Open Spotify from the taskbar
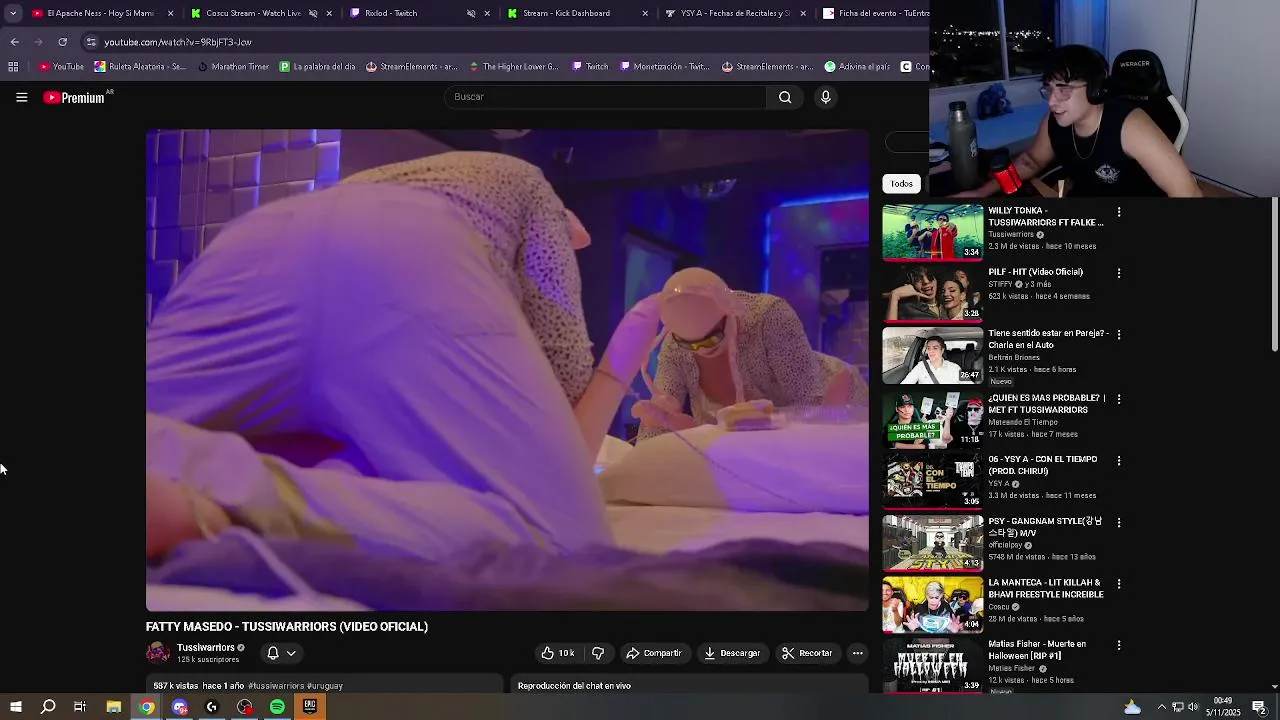1280x720 pixels. [x=277, y=707]
